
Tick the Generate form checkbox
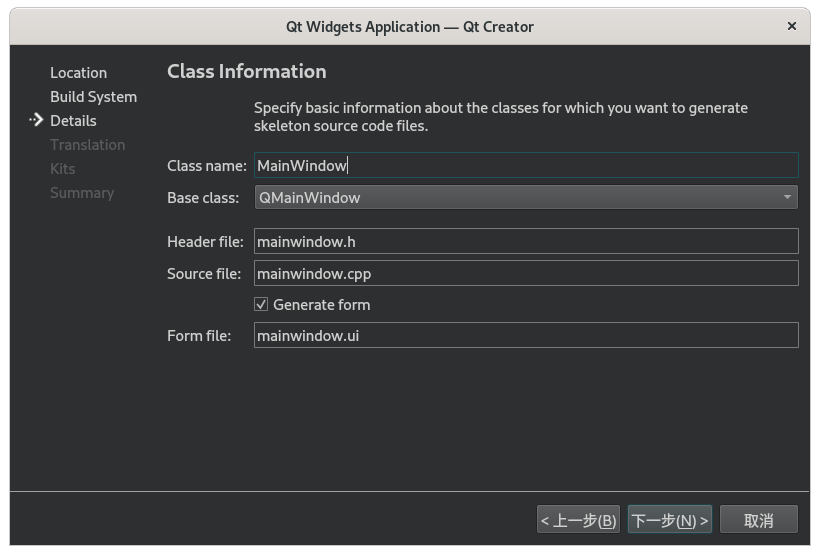(x=261, y=305)
